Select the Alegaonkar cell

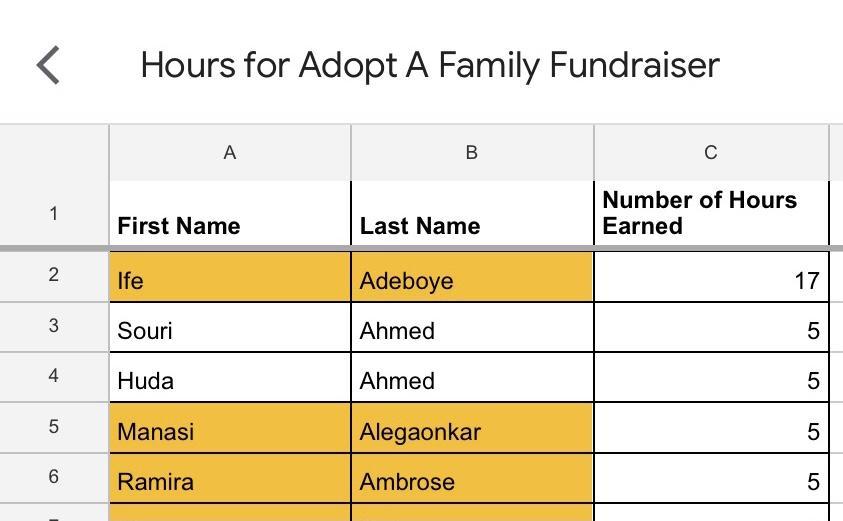click(471, 429)
